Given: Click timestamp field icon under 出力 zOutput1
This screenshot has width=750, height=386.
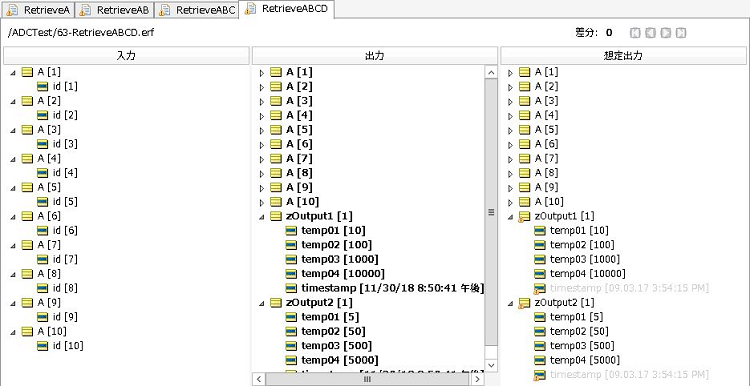Looking at the screenshot, I should [x=291, y=288].
